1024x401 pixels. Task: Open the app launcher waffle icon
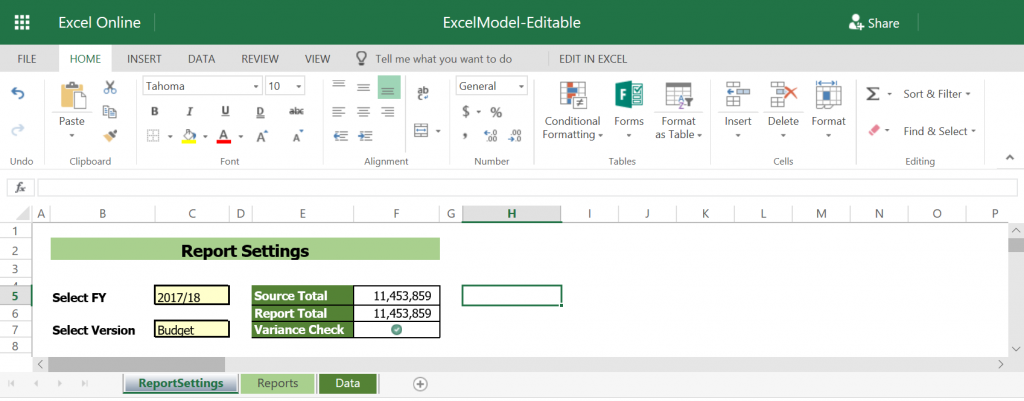22,22
